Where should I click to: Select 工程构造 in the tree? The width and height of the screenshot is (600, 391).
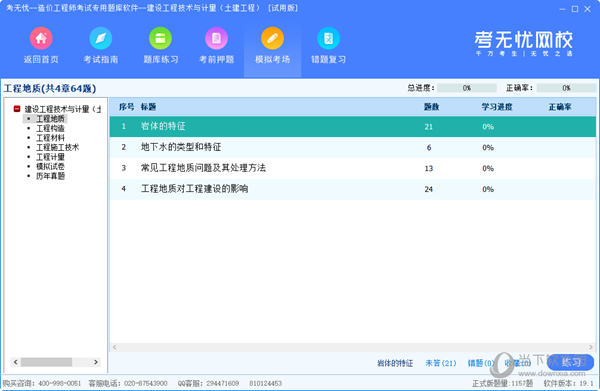50,128
